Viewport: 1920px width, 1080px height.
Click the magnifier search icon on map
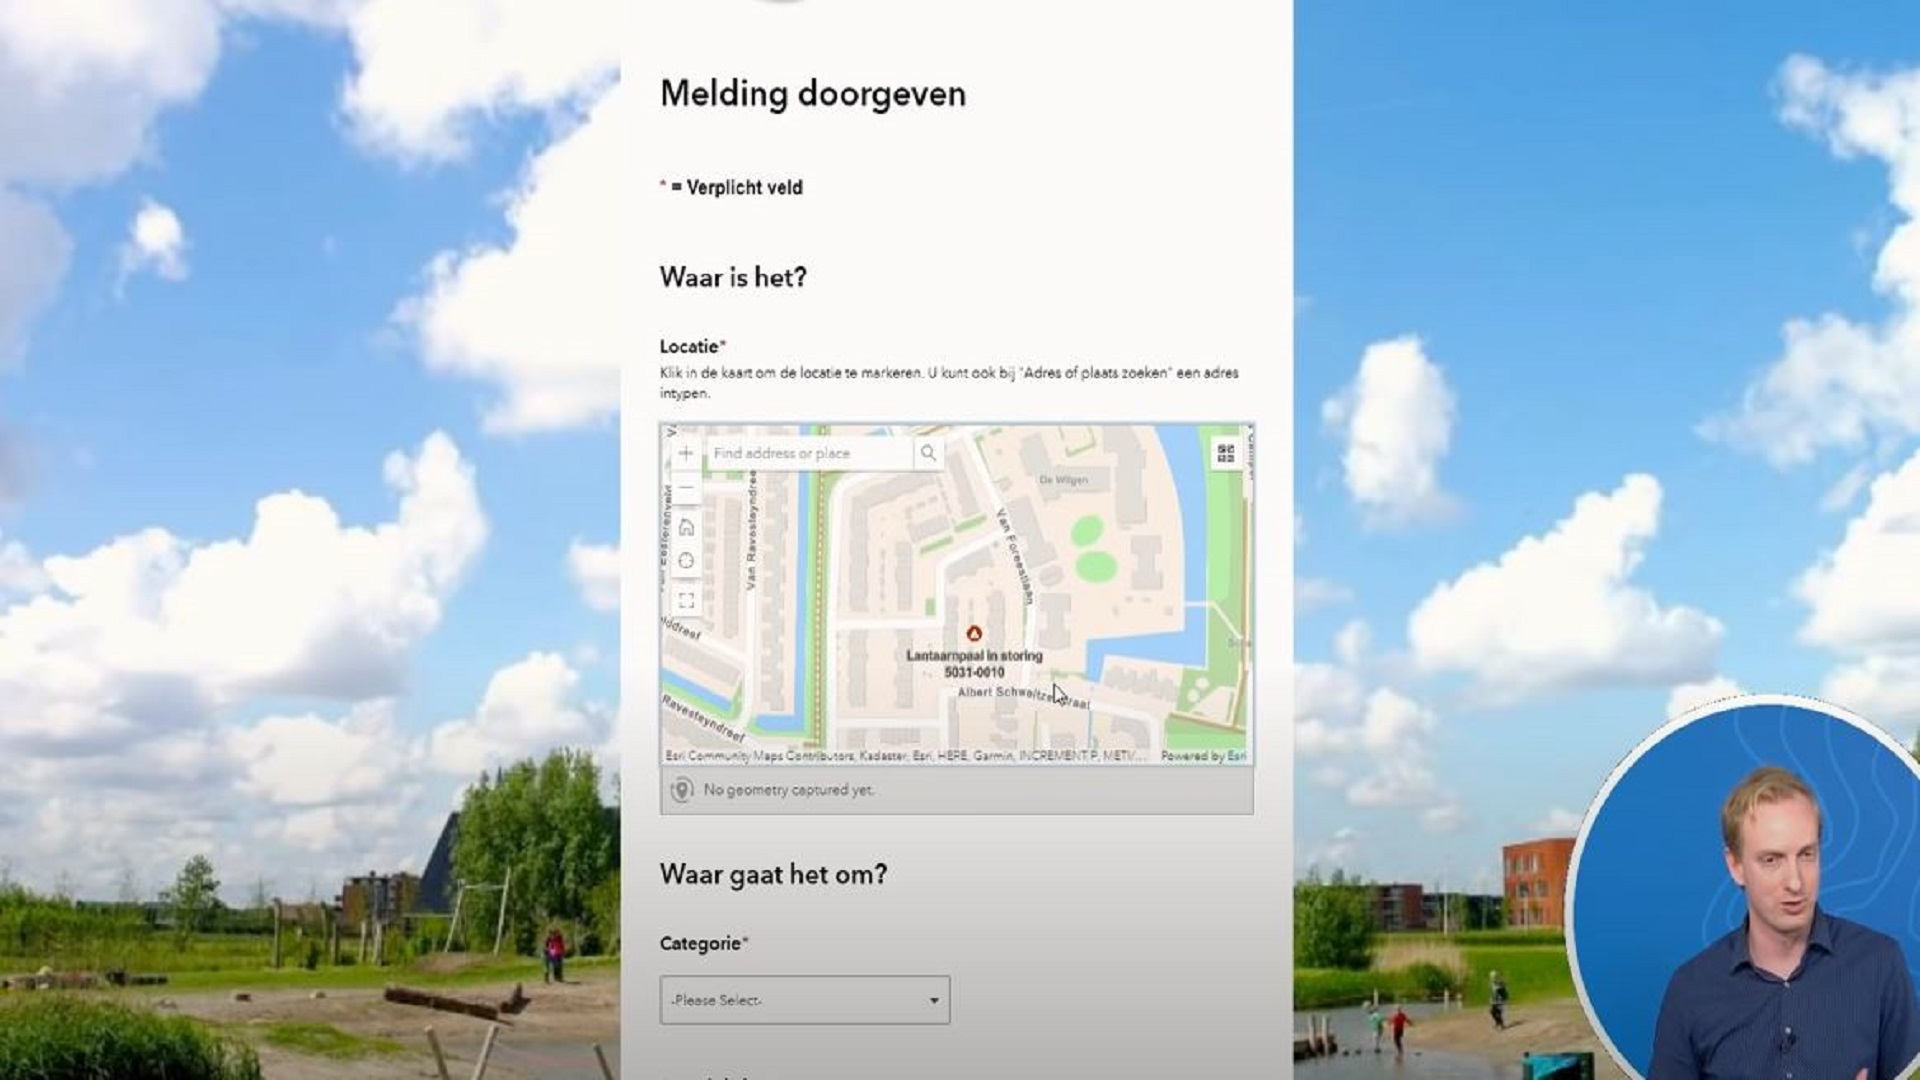pyautogui.click(x=928, y=453)
